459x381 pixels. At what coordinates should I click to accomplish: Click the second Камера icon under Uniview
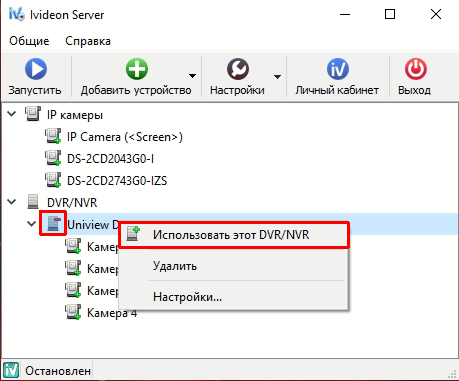73,268
